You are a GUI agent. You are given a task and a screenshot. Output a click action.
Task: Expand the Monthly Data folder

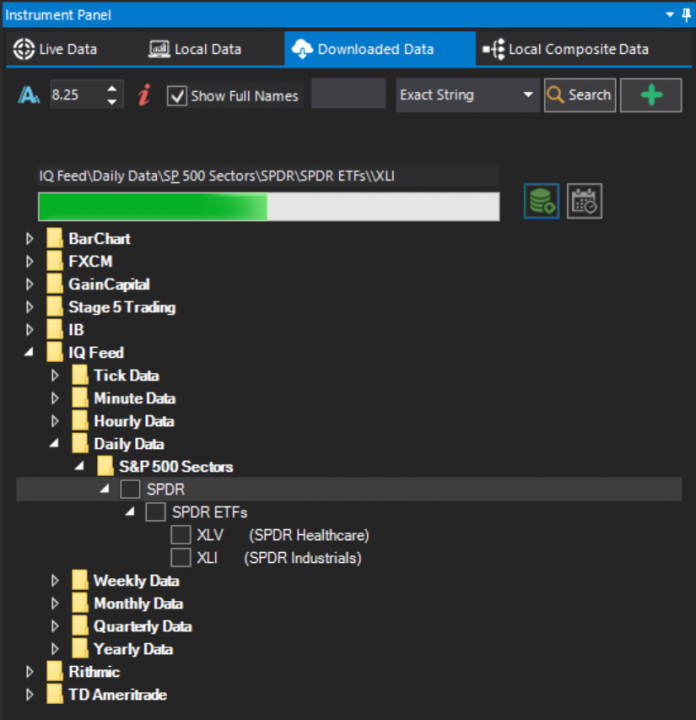click(55, 603)
